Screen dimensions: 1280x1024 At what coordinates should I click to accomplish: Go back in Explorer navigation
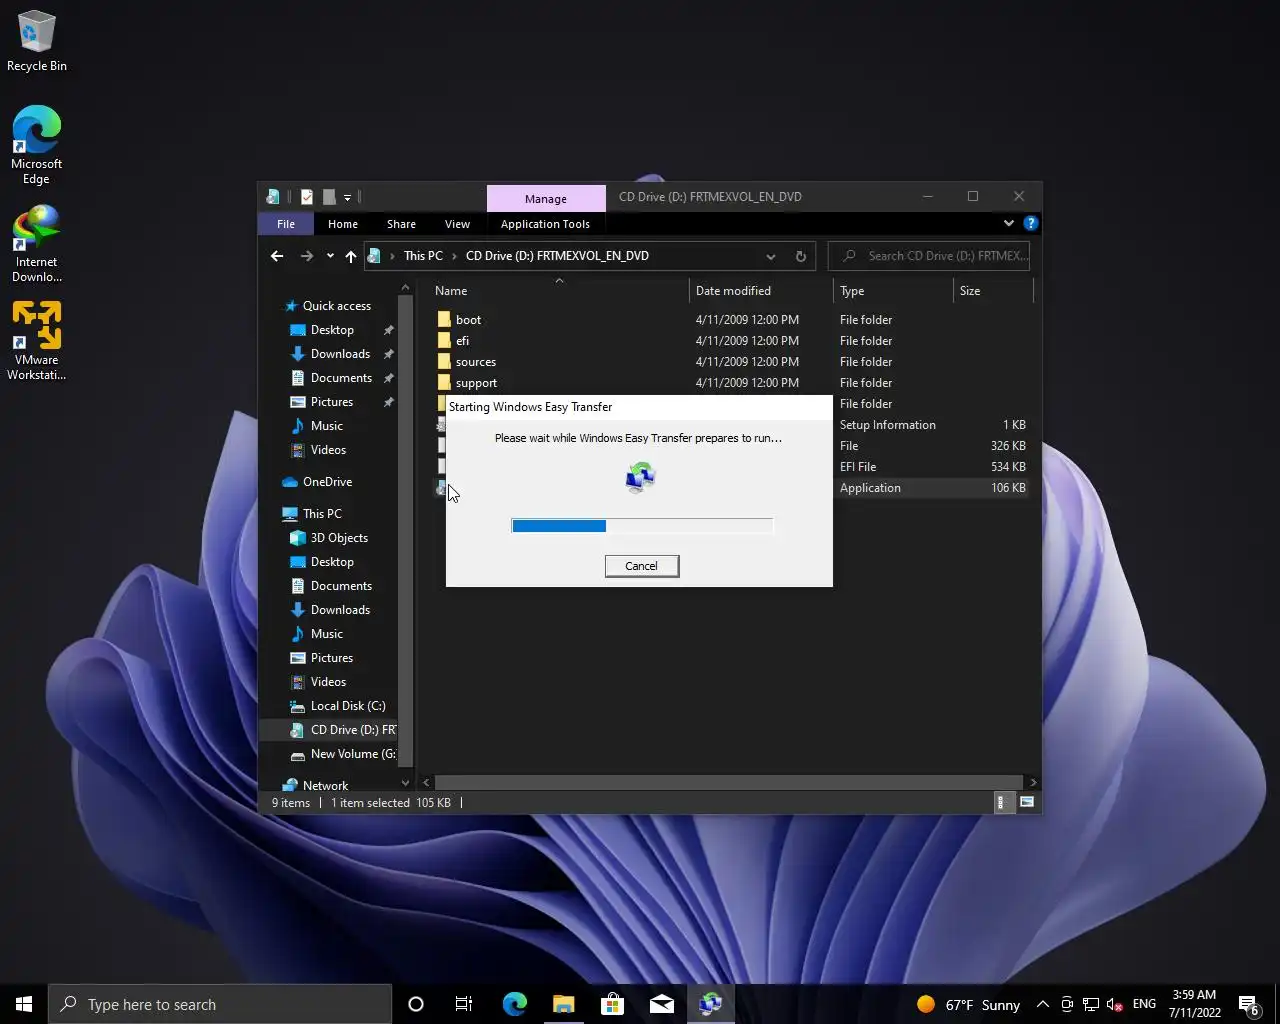(x=277, y=256)
